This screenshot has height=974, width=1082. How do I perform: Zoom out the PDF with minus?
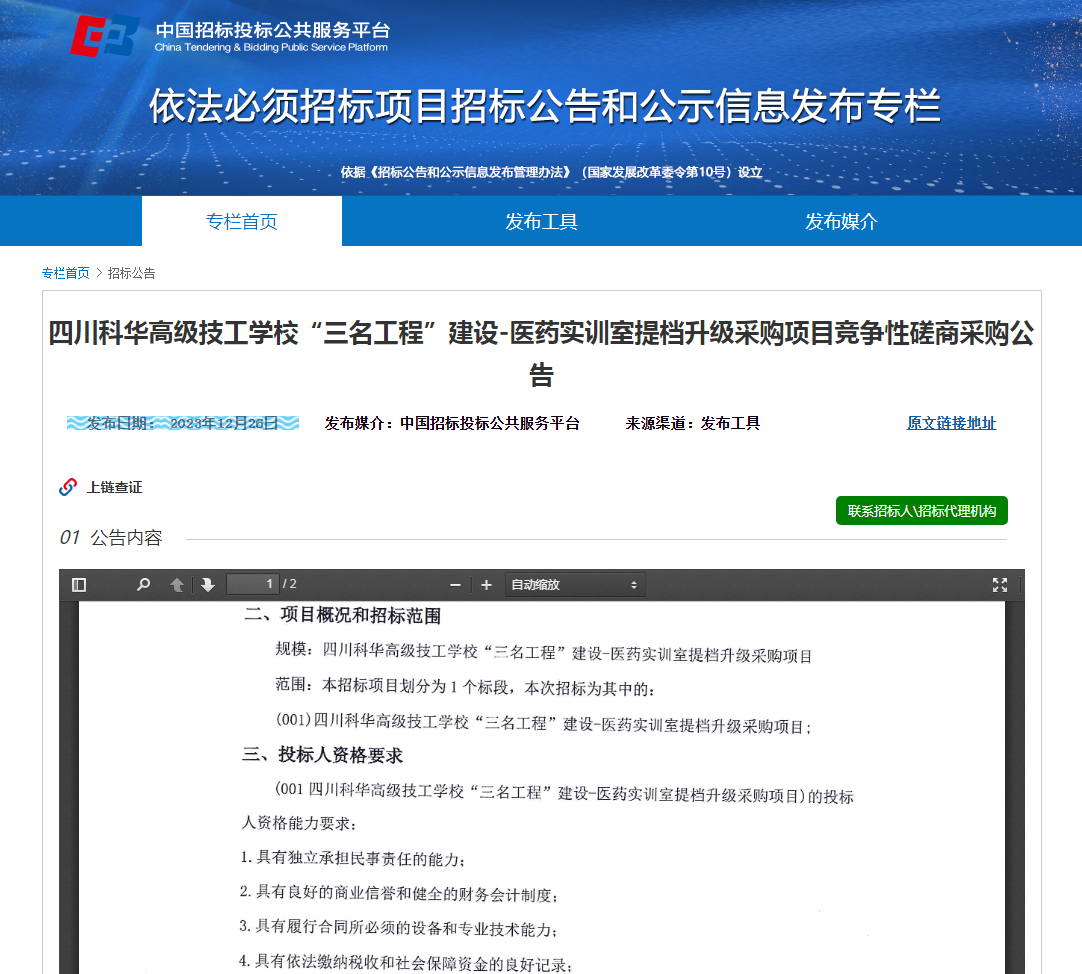click(455, 585)
